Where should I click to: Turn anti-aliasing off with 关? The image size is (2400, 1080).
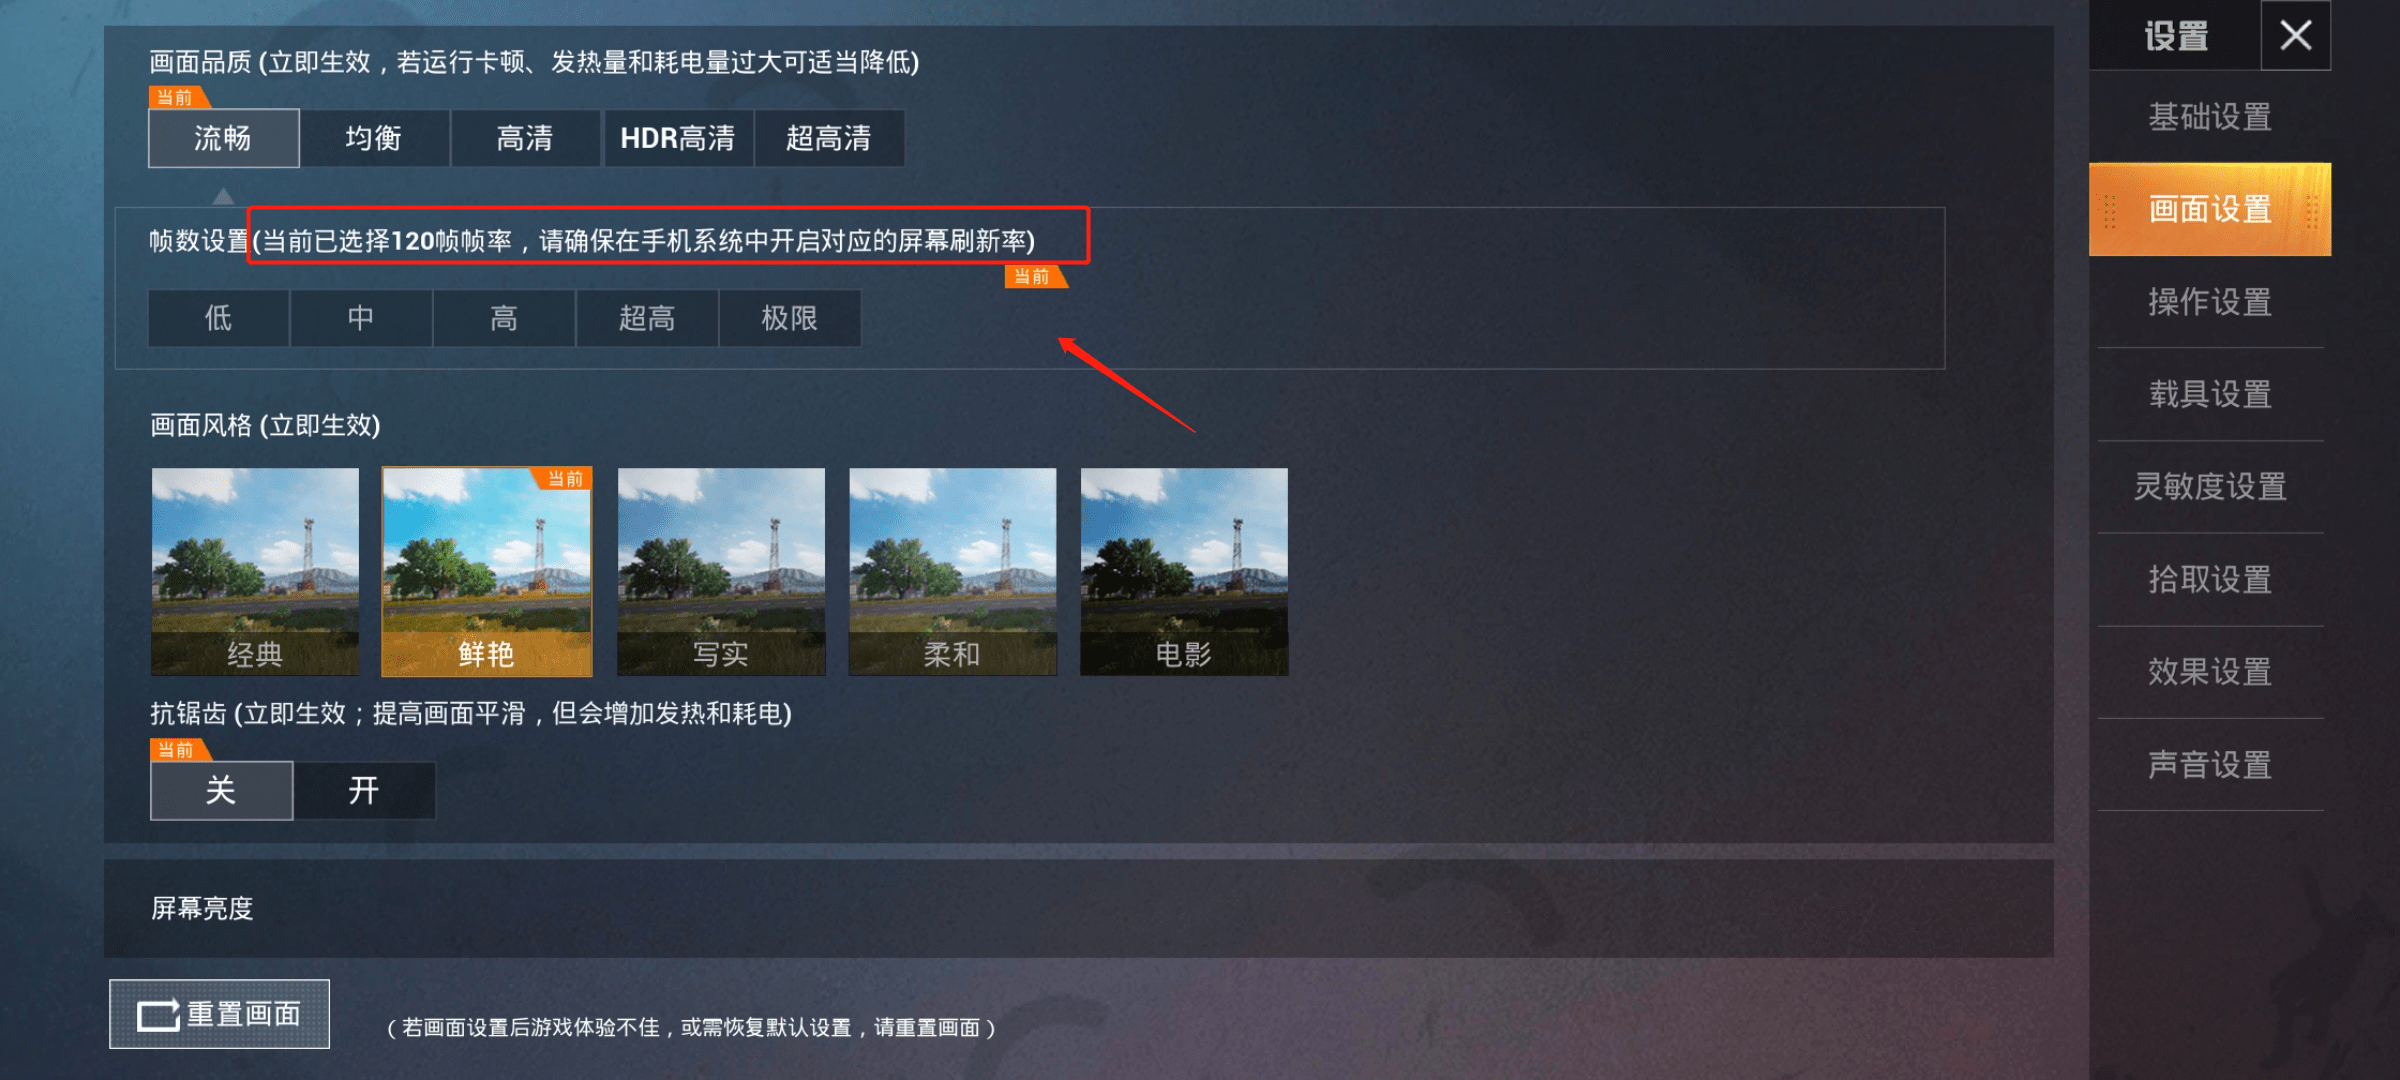tap(221, 791)
